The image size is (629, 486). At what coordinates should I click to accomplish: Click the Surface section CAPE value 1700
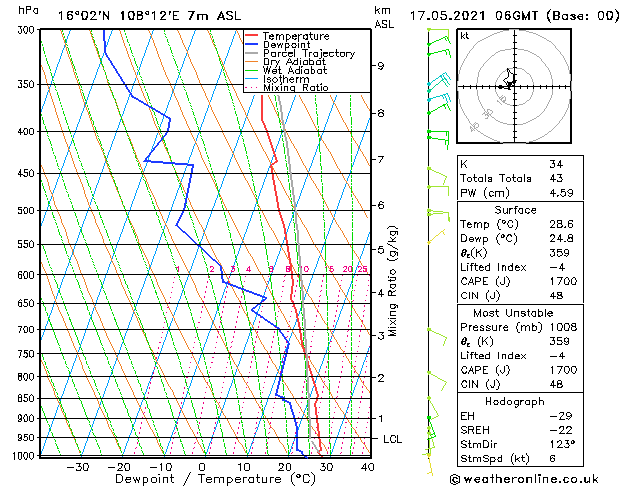click(x=563, y=281)
